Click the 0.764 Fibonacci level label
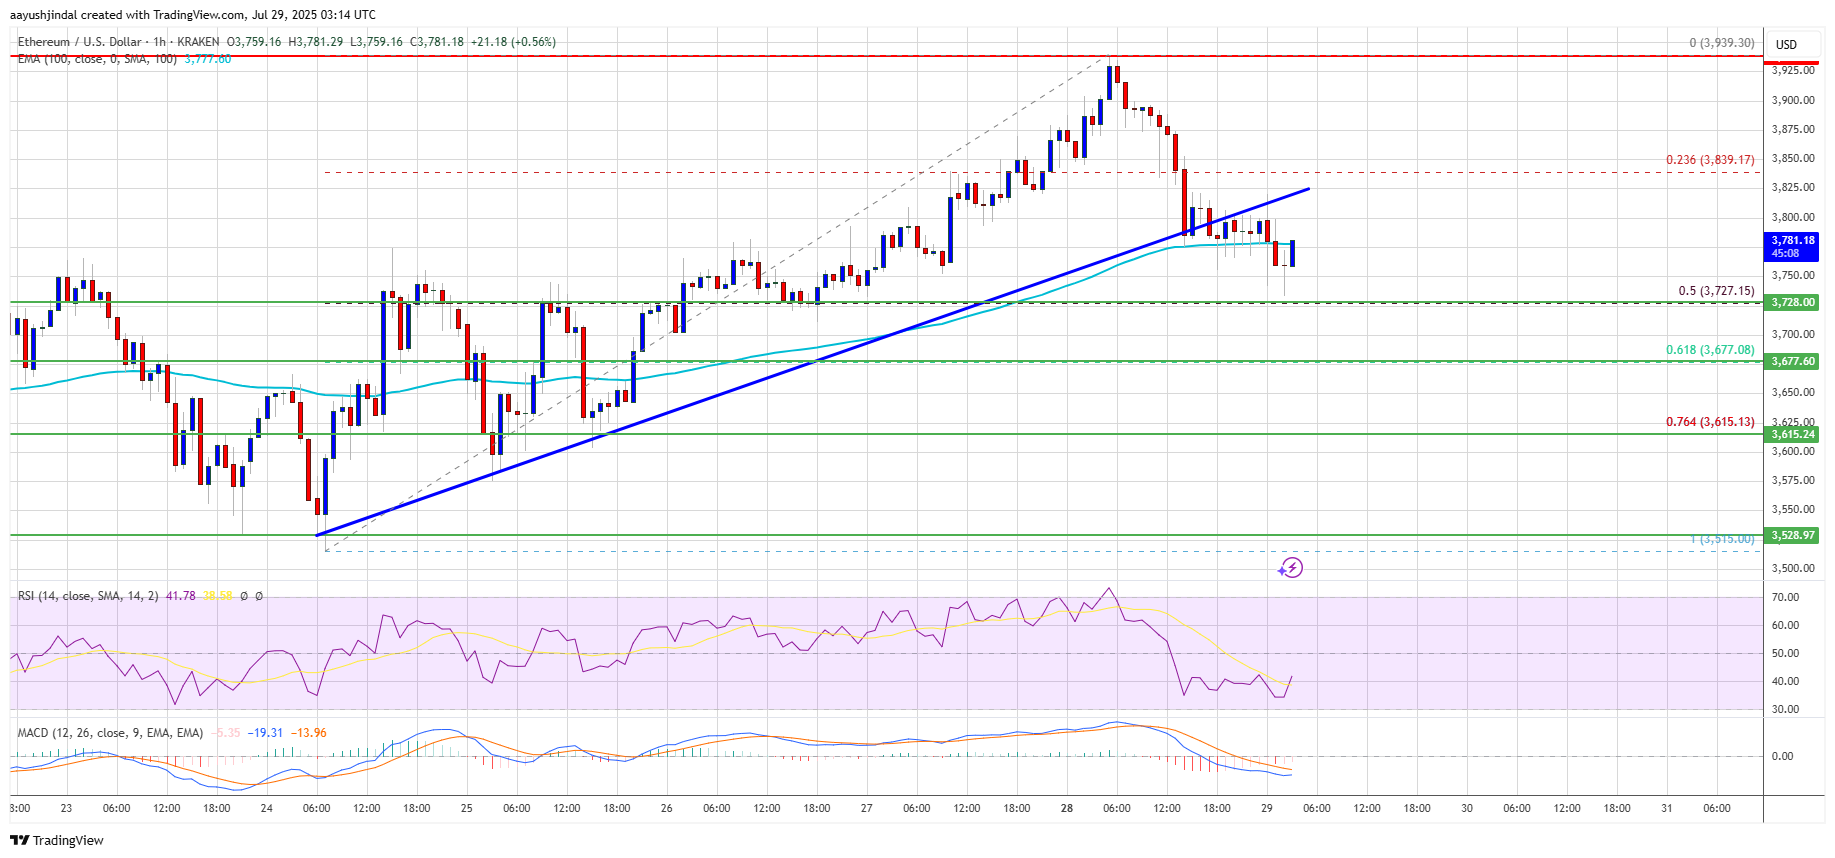1835x858 pixels. tap(1709, 422)
